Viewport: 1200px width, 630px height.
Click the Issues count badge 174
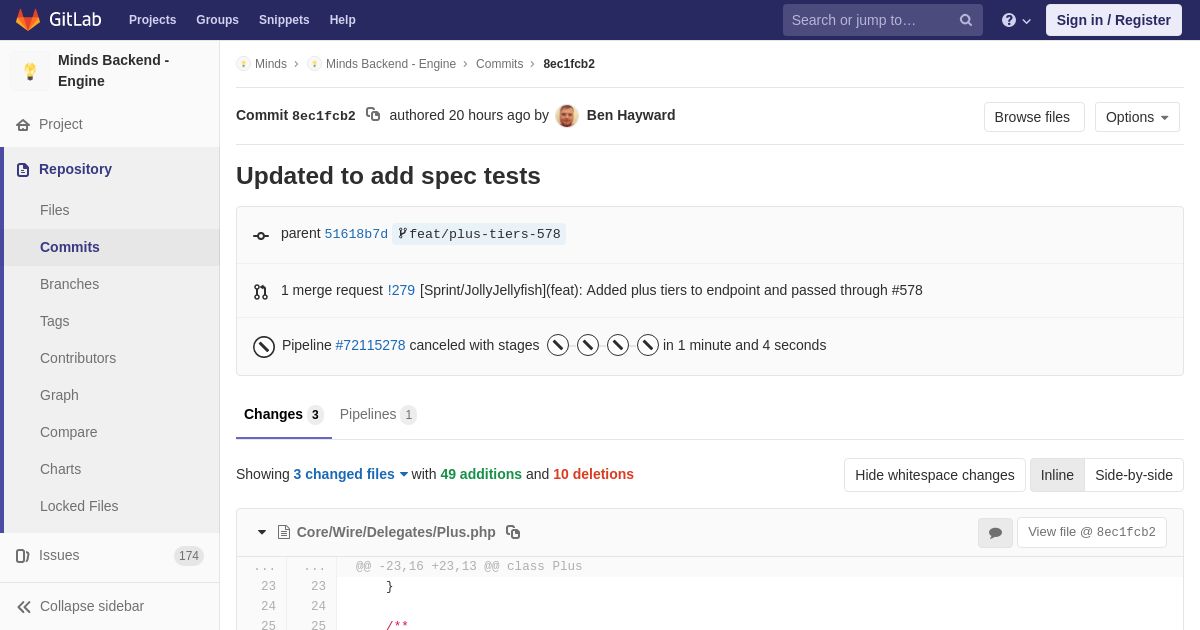click(x=189, y=556)
